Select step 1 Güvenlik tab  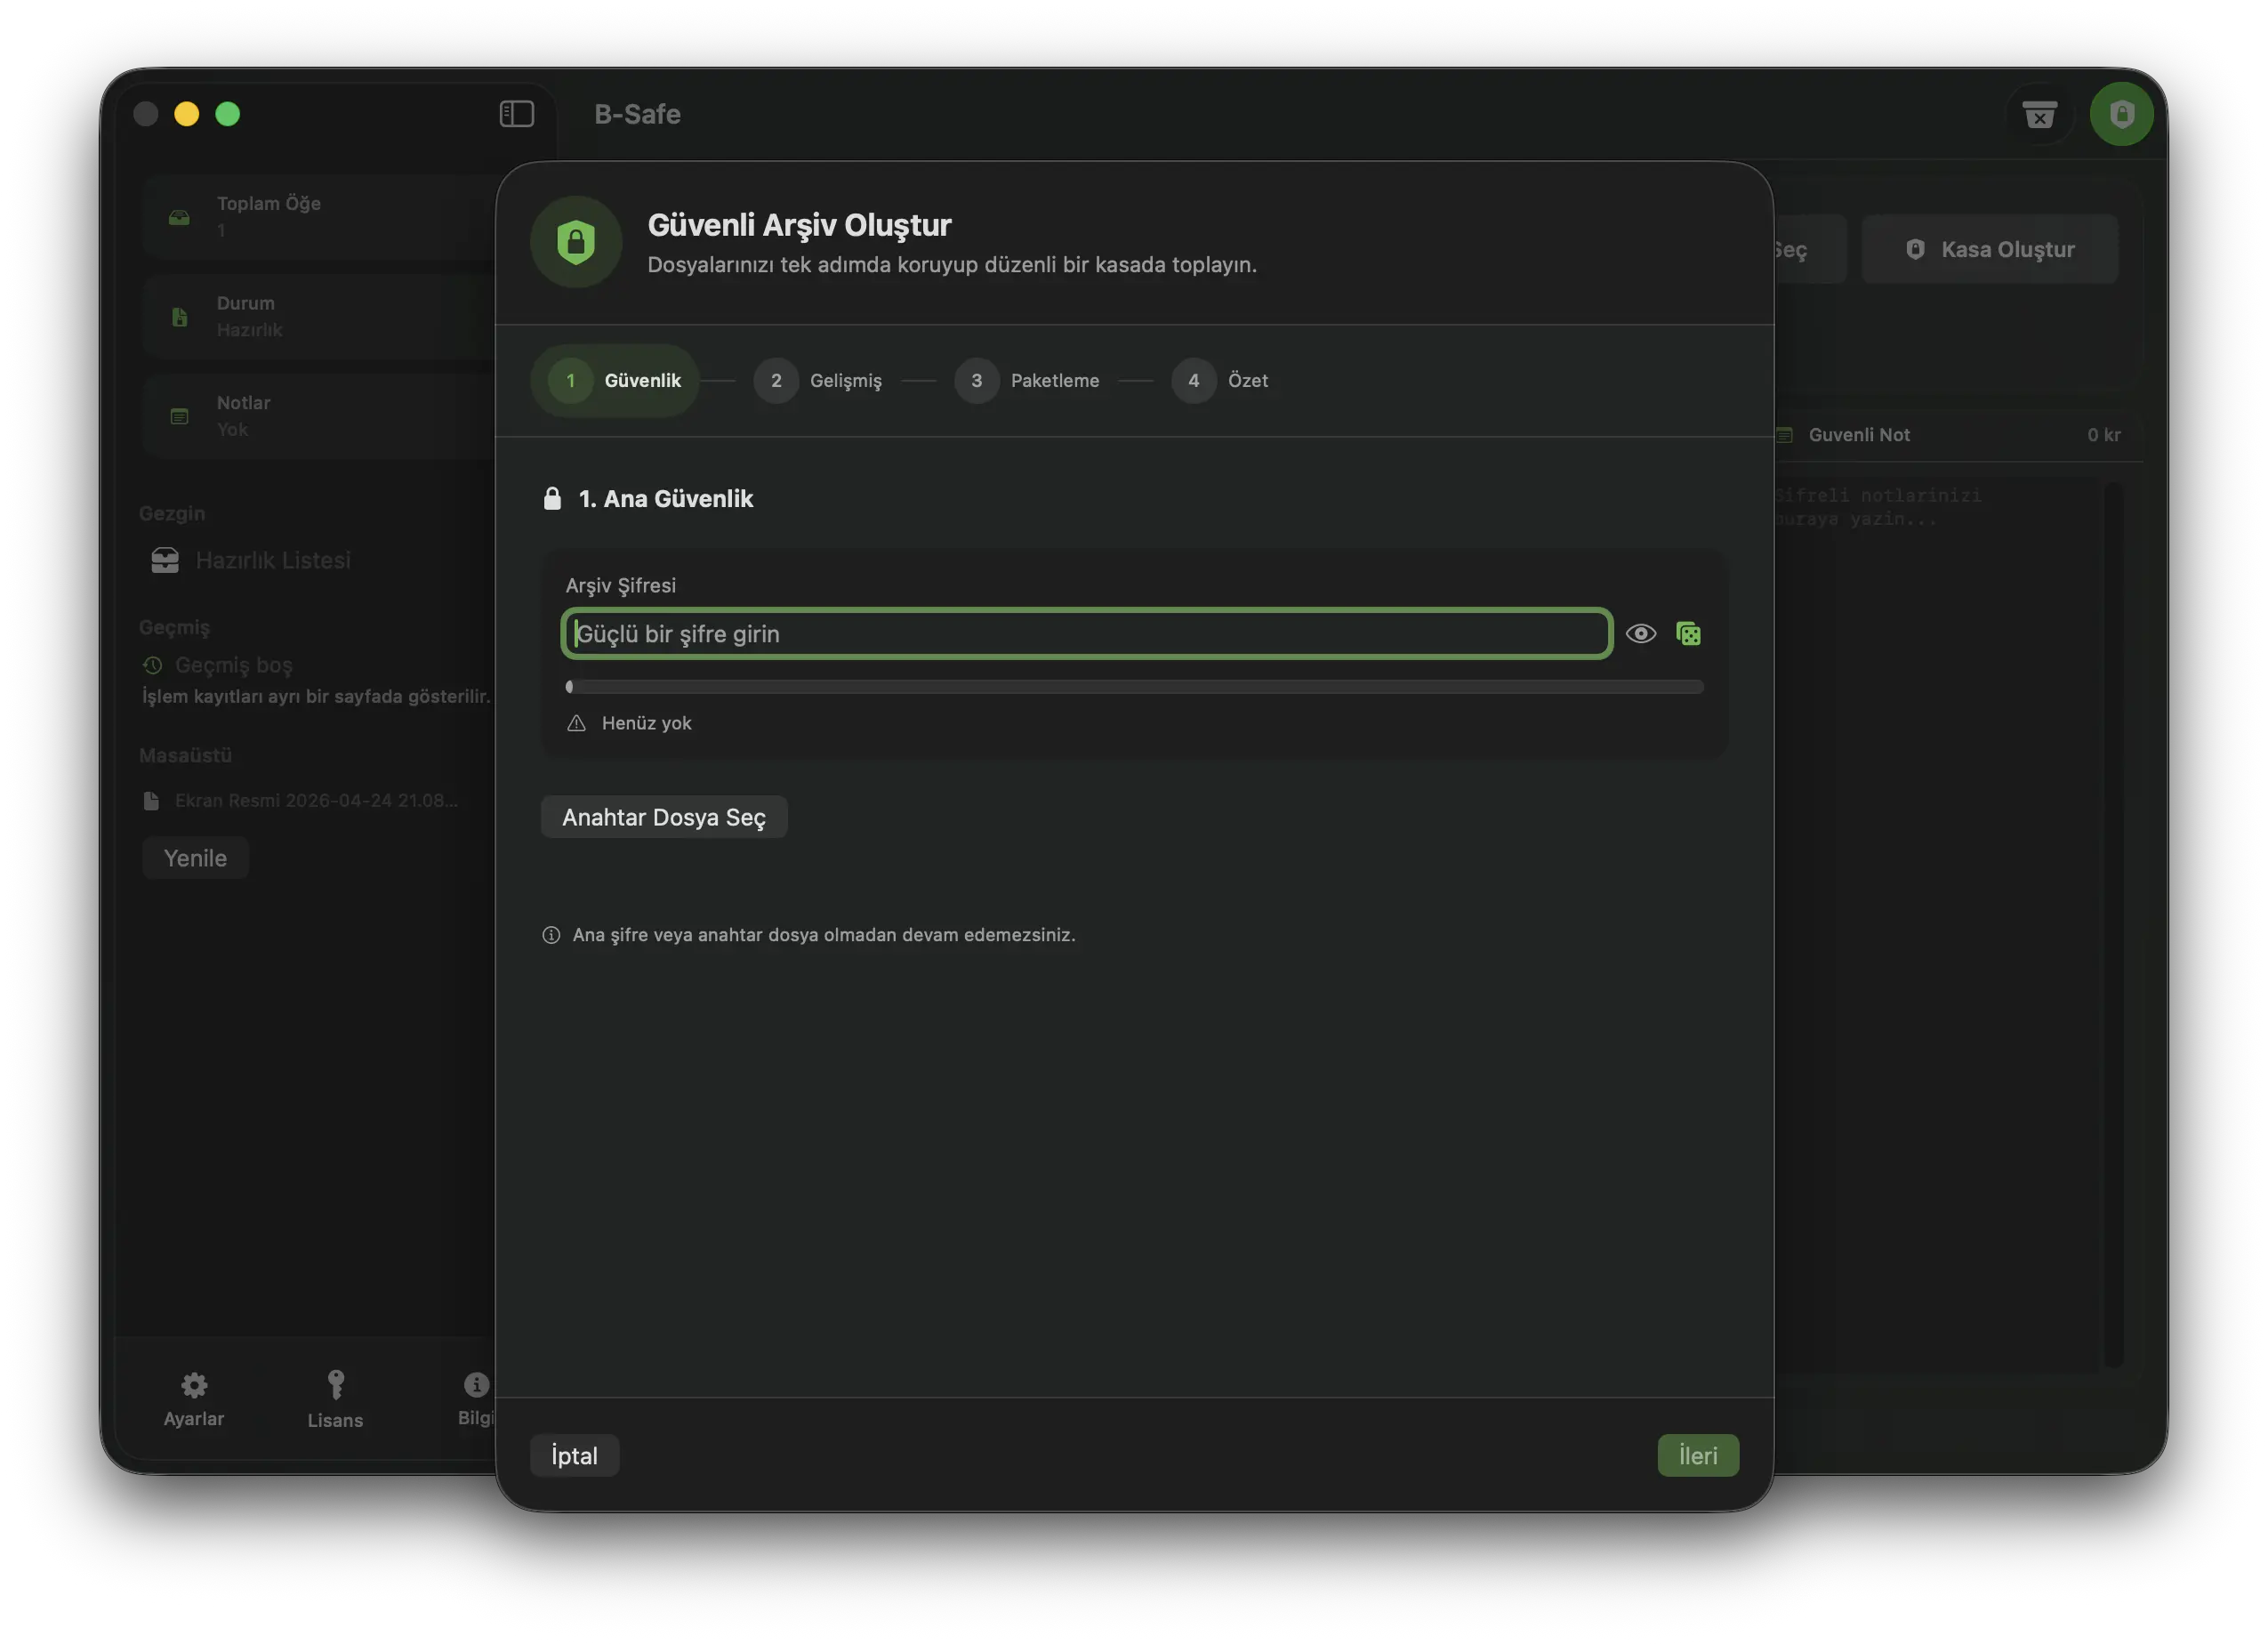614,381
